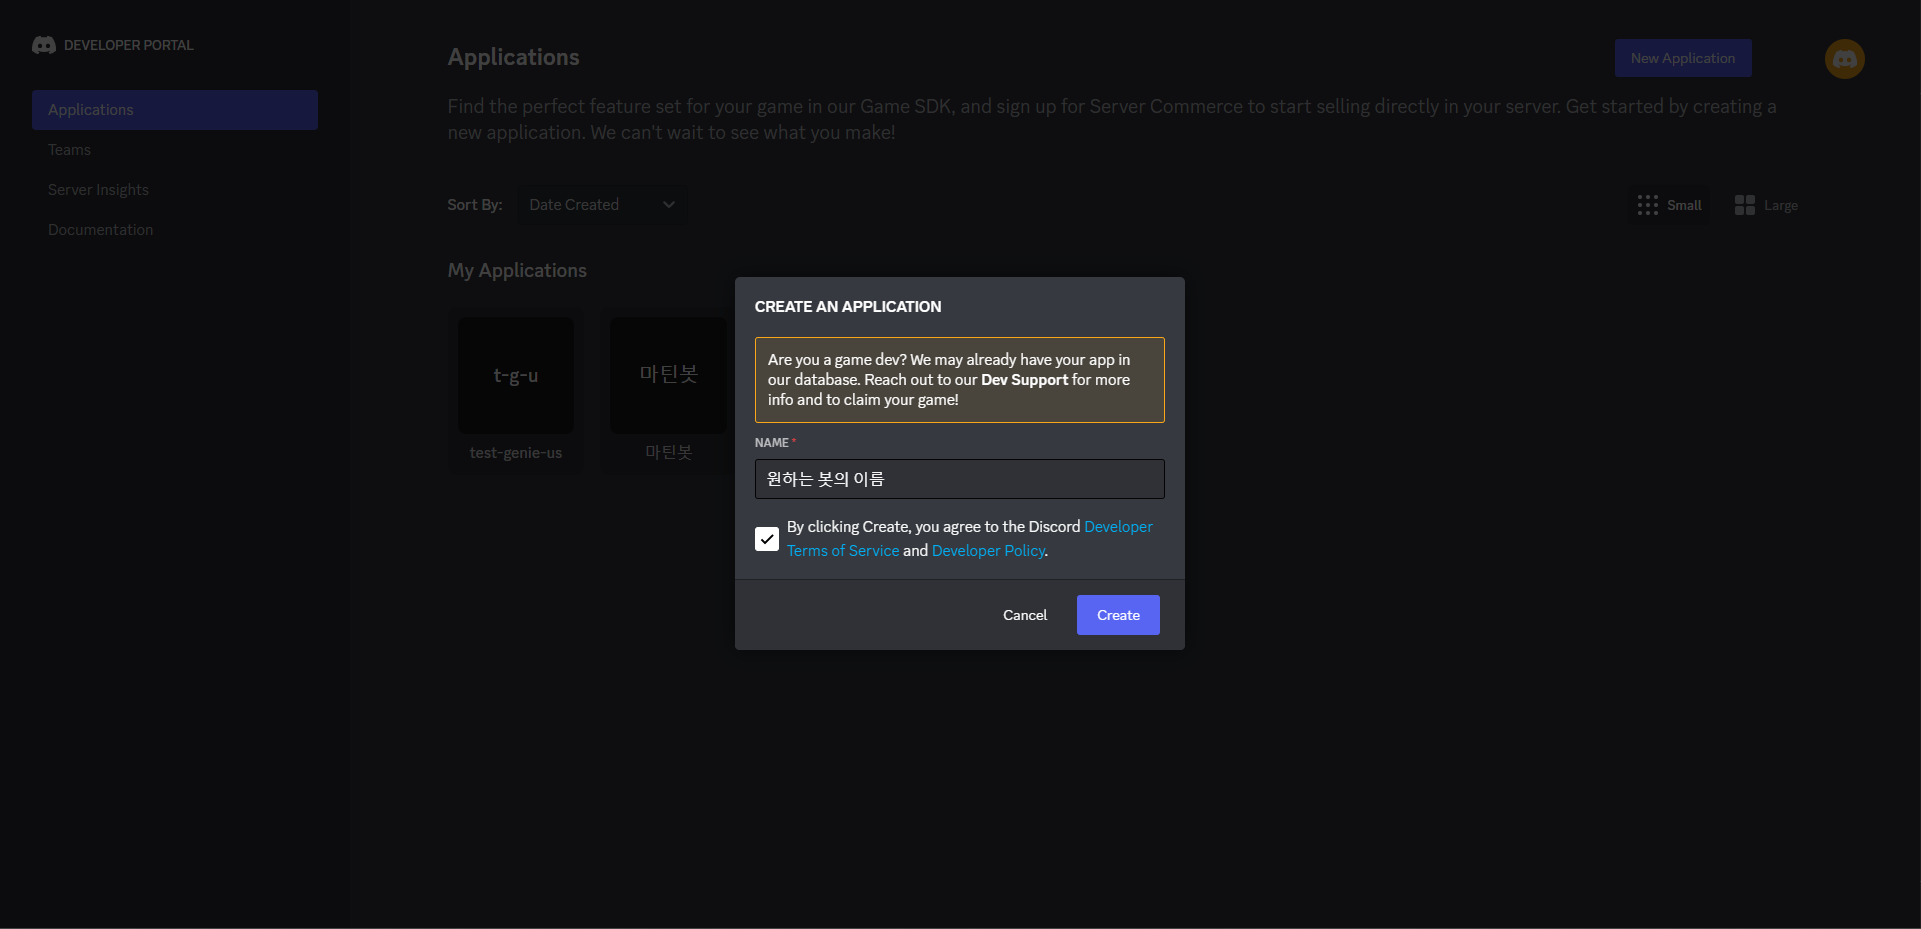This screenshot has width=1921, height=929.
Task: Open the Sort By Date Created dropdown
Action: click(602, 205)
